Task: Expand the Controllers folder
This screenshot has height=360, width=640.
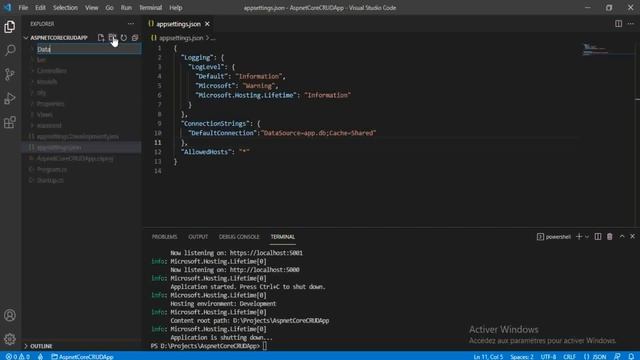Action: click(52, 71)
